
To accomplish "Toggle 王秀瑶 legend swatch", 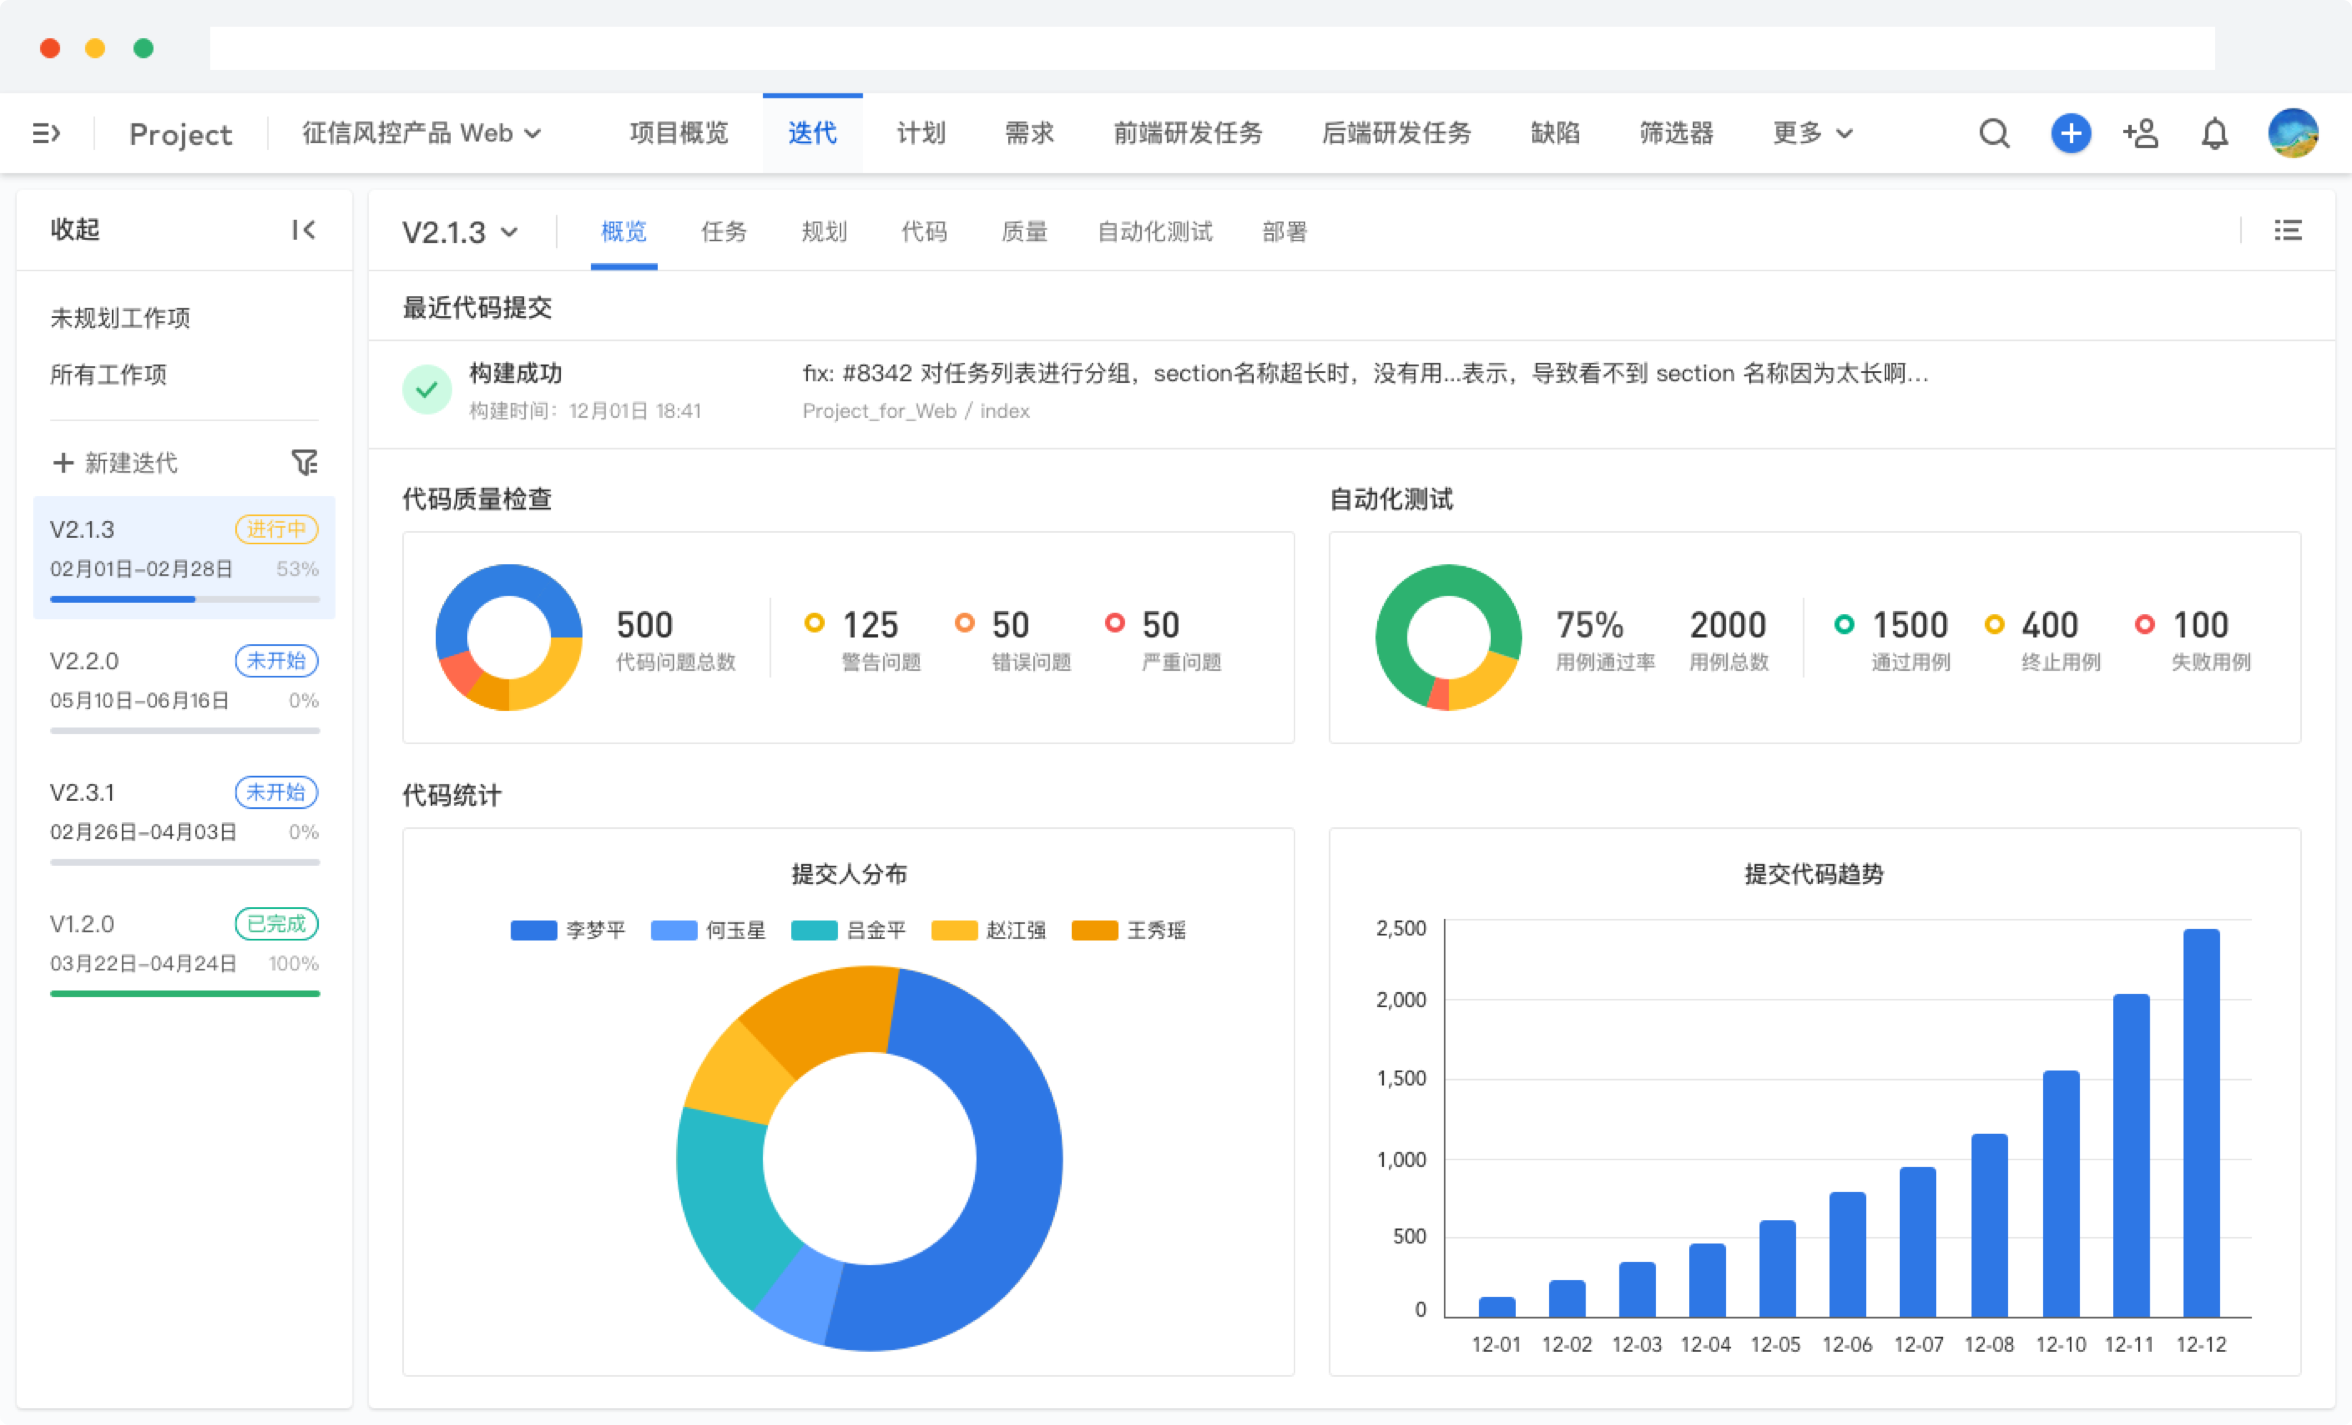I will [1094, 930].
